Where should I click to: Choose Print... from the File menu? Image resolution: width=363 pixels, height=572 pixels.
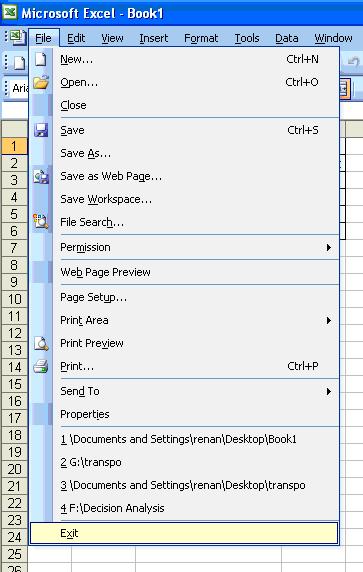(x=185, y=366)
